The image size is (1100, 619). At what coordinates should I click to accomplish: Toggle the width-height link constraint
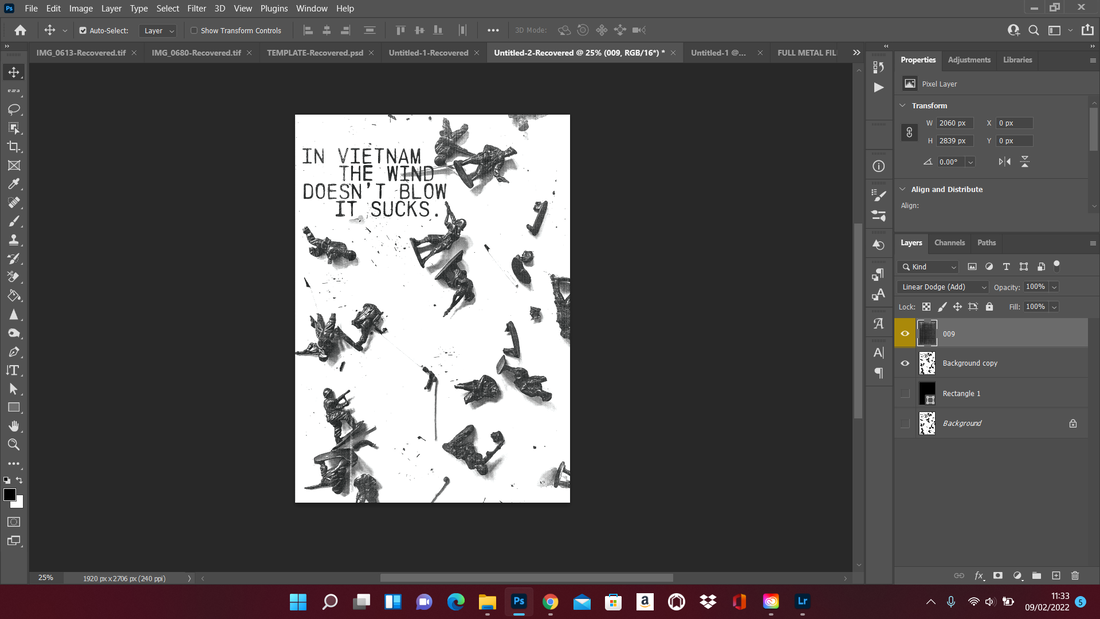coord(909,132)
